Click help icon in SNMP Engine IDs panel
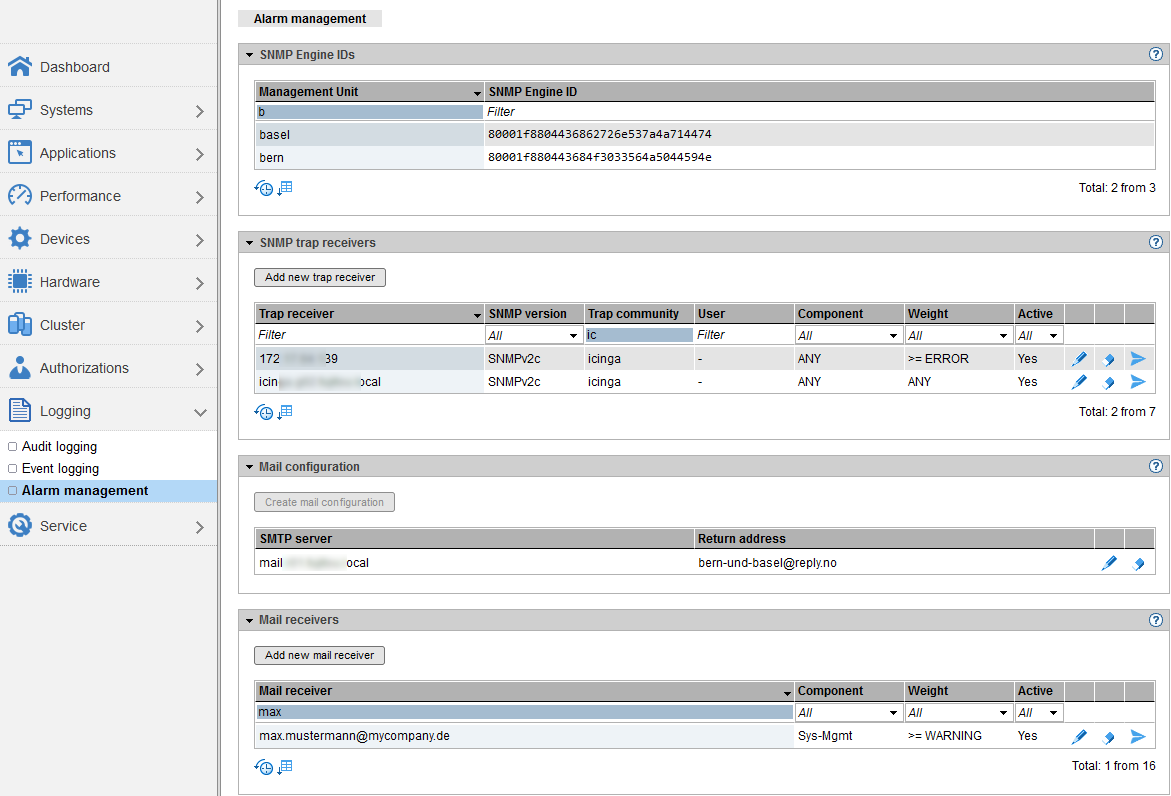This screenshot has width=1171, height=796. pos(1156,55)
